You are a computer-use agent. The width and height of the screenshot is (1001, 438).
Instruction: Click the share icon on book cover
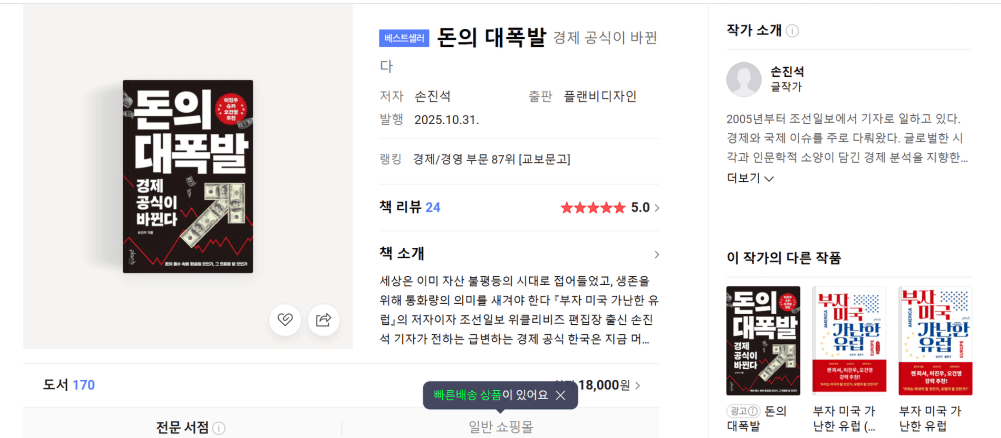[324, 320]
